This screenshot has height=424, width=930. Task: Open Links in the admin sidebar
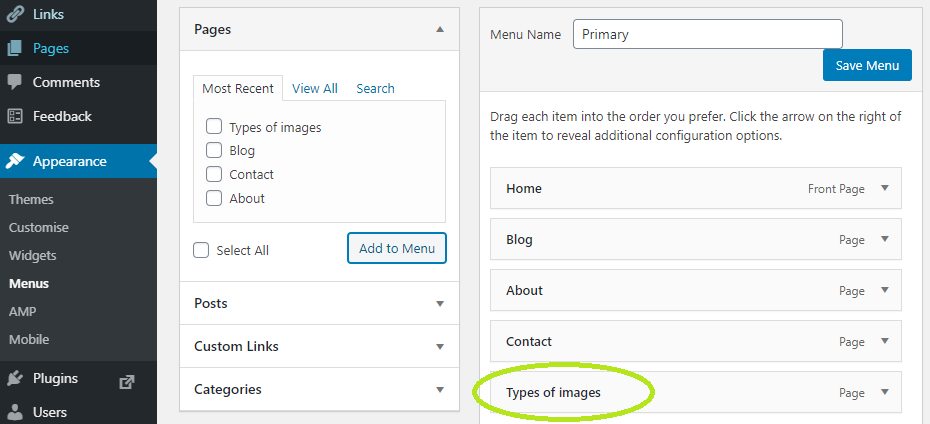pyautogui.click(x=48, y=14)
